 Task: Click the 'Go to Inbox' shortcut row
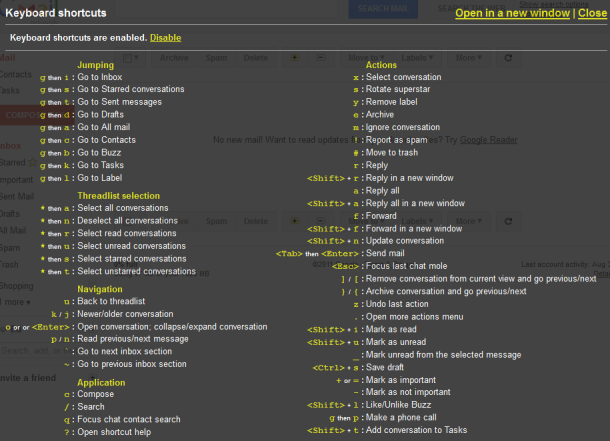coord(81,77)
